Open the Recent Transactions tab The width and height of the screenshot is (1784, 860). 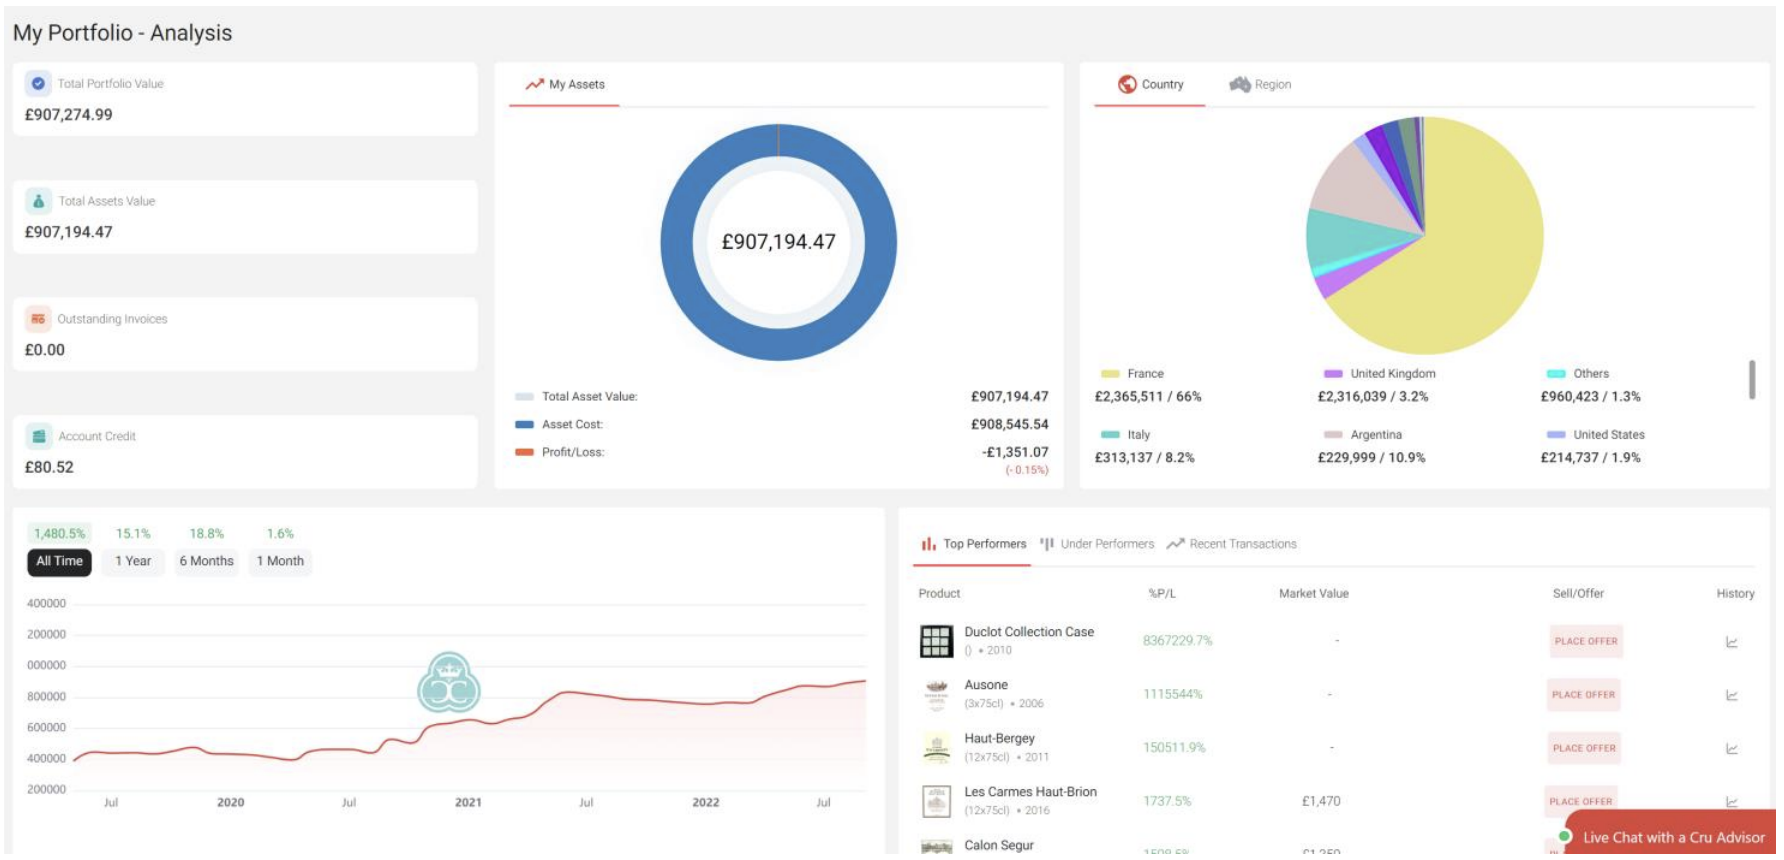click(x=1232, y=544)
